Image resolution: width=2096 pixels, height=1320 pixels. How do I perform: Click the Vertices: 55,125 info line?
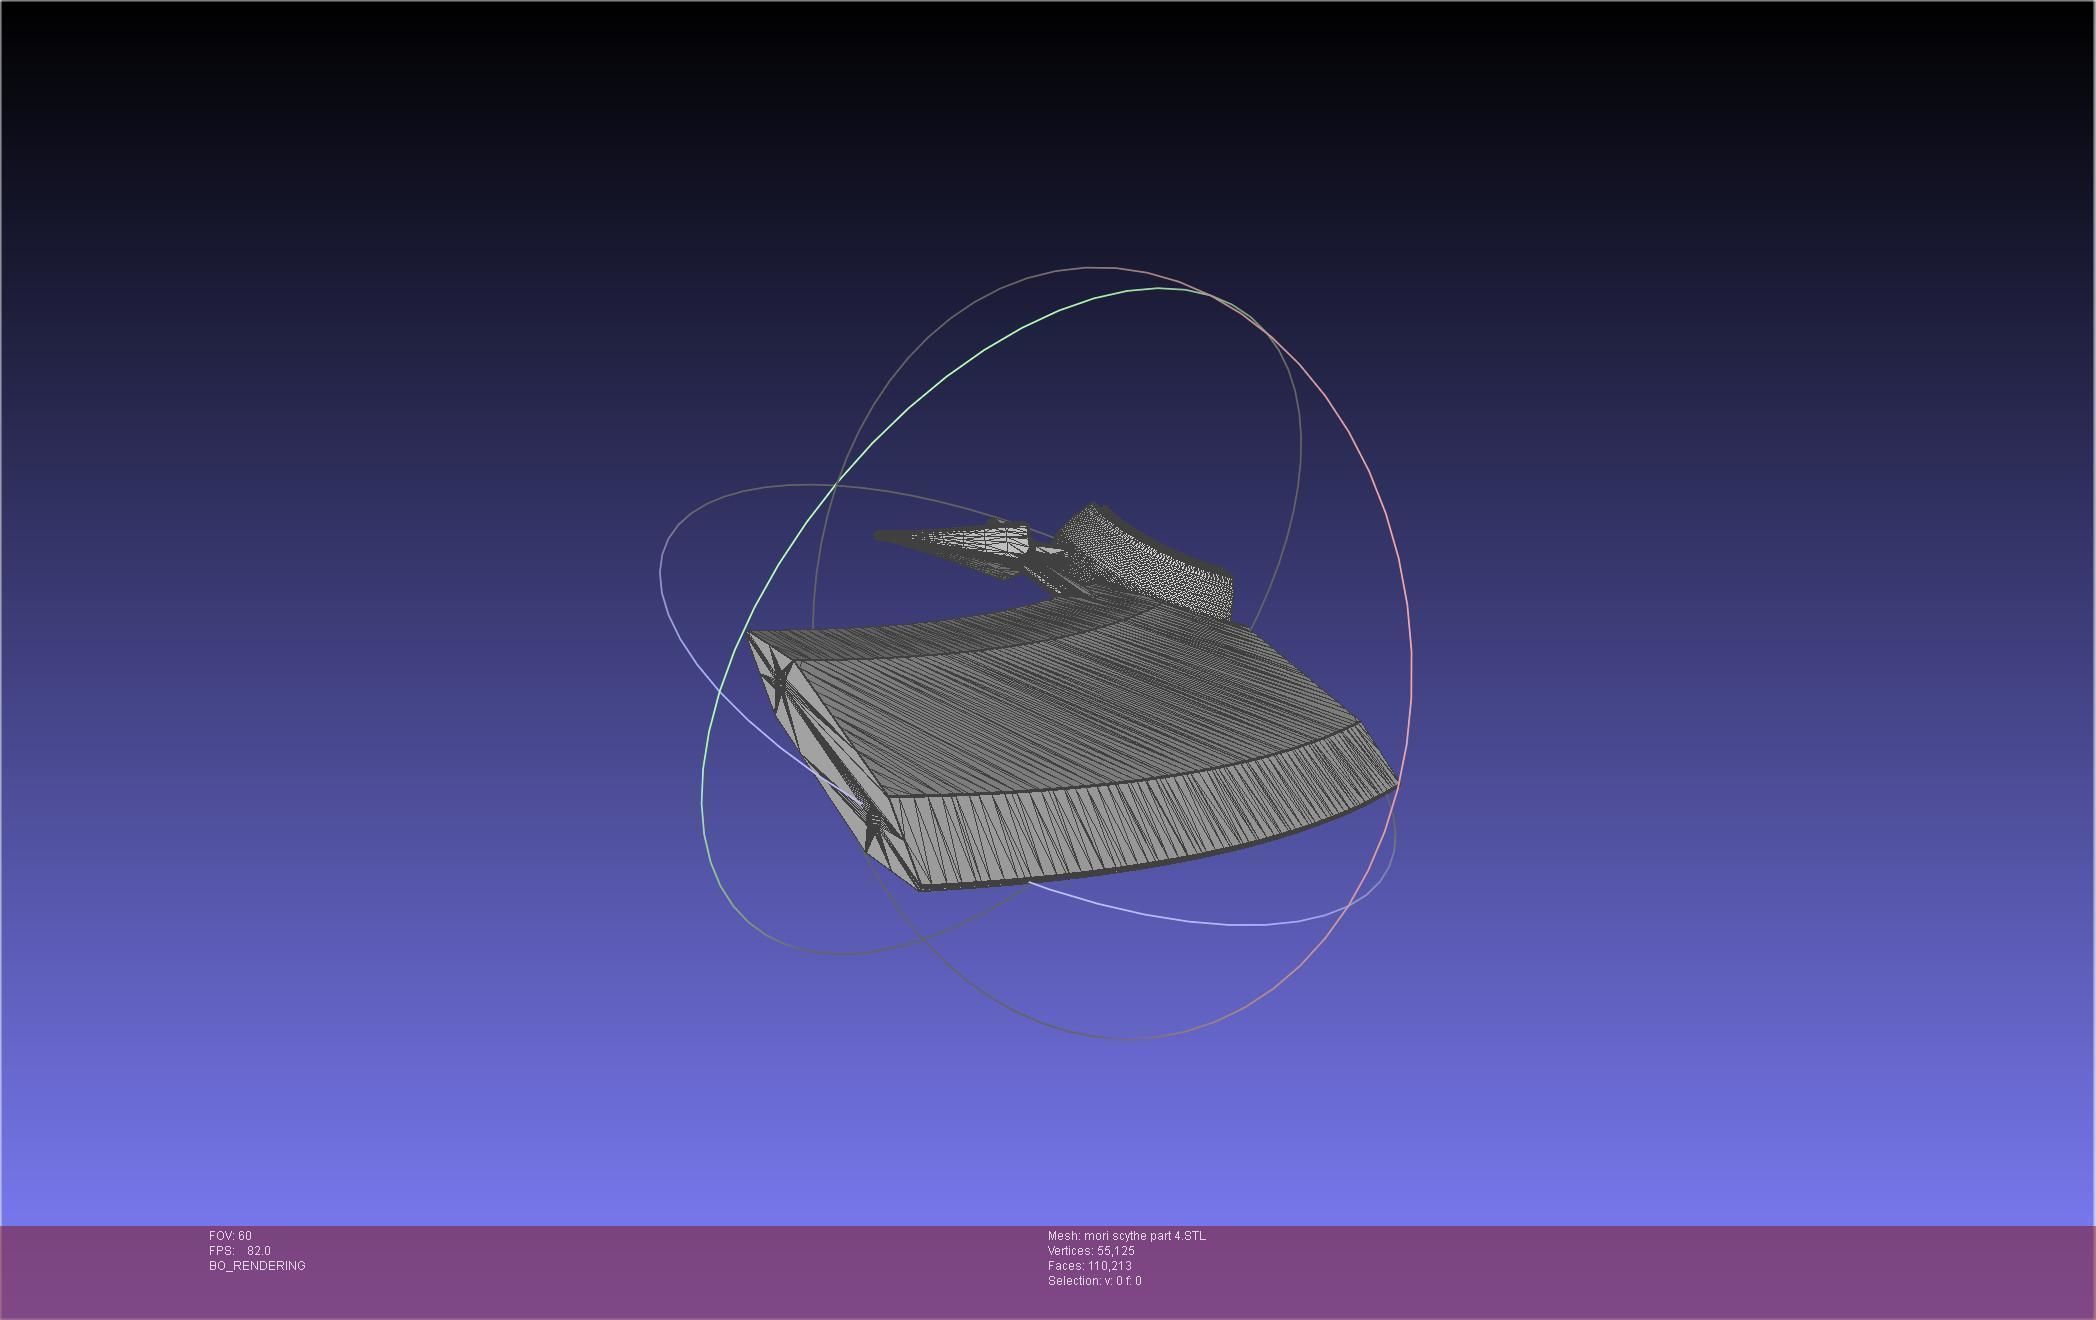click(x=1091, y=1251)
